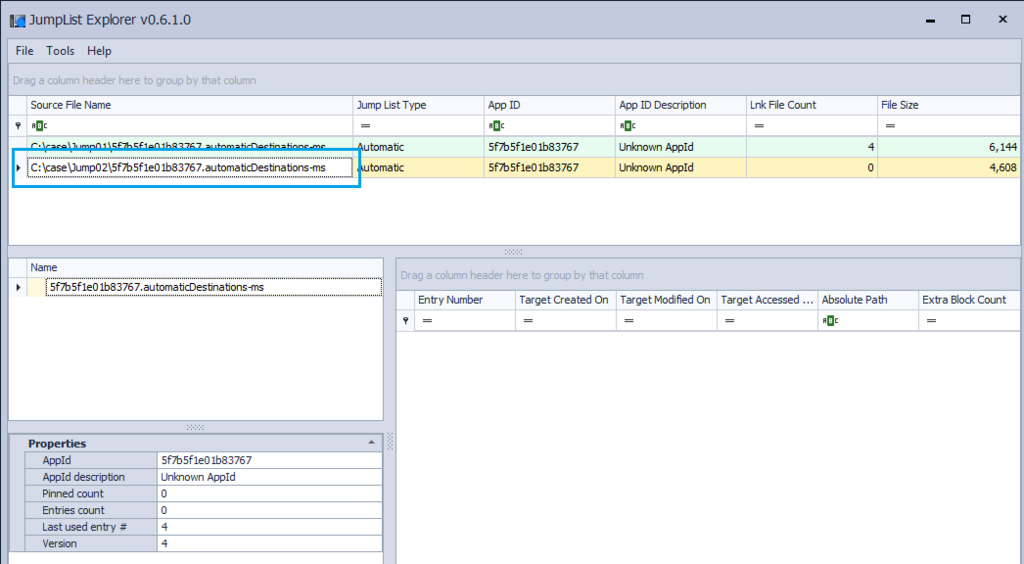Minimize the JumpList Explorer window
Image resolution: width=1024 pixels, height=564 pixels.
click(x=931, y=20)
